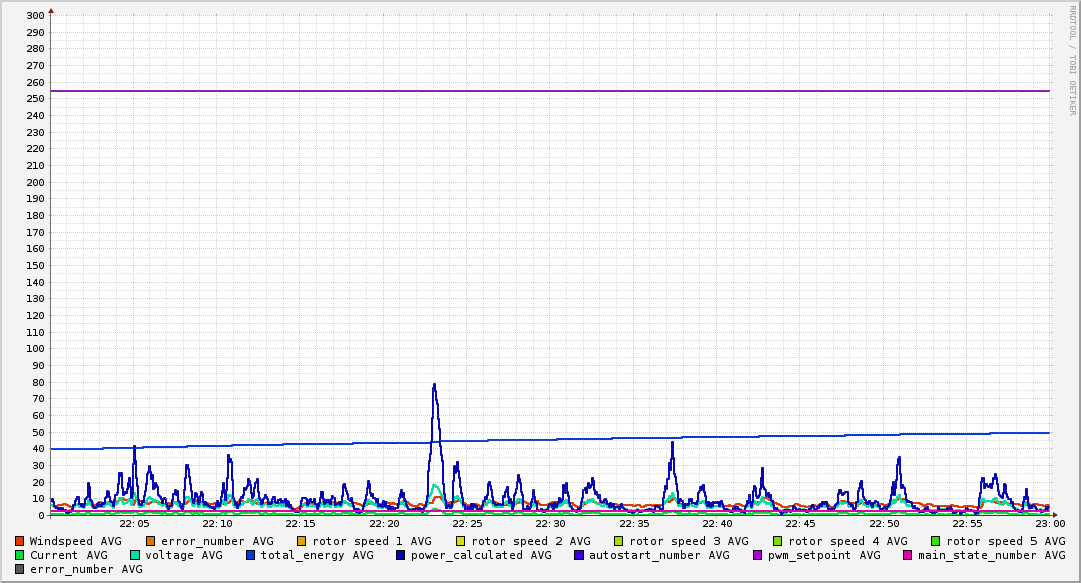Image resolution: width=1081 pixels, height=583 pixels.
Task: Click the total_energy AVG legend label
Action: point(317,555)
